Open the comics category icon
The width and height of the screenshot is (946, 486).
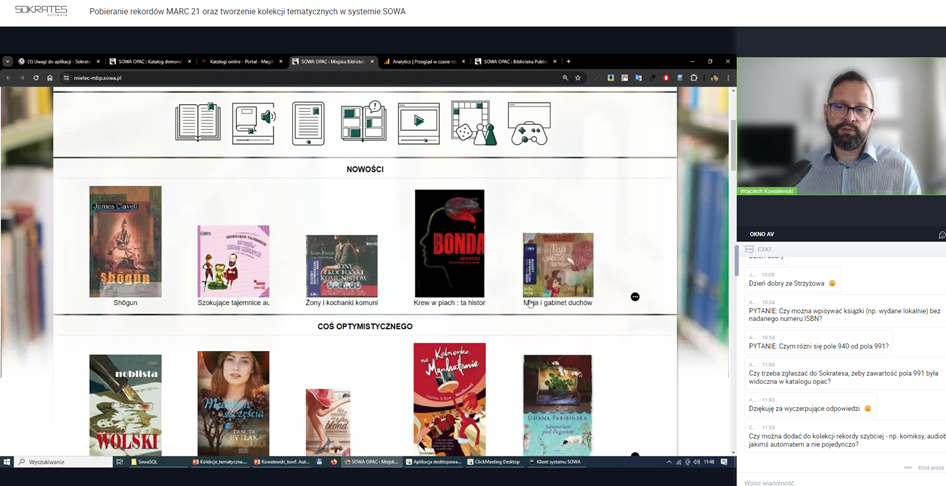coord(363,122)
